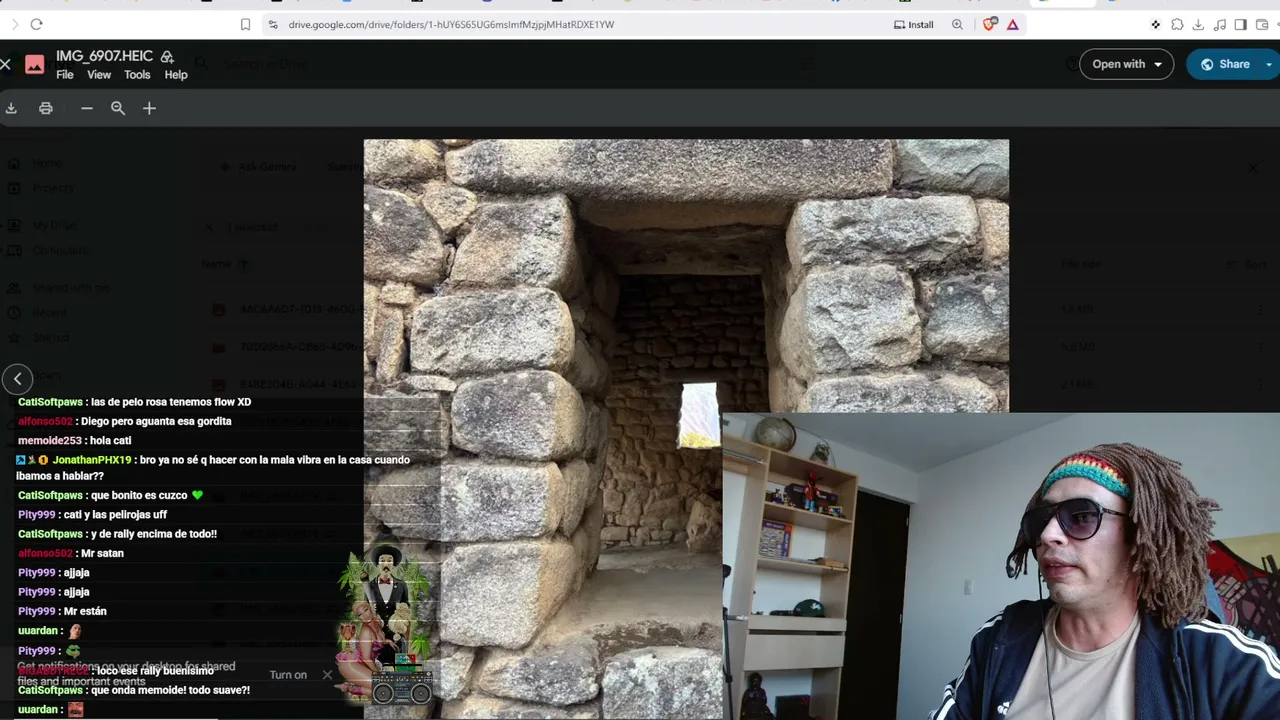Screen dimensions: 1280x720
Task: Open the Tools menu
Action: (x=137, y=75)
